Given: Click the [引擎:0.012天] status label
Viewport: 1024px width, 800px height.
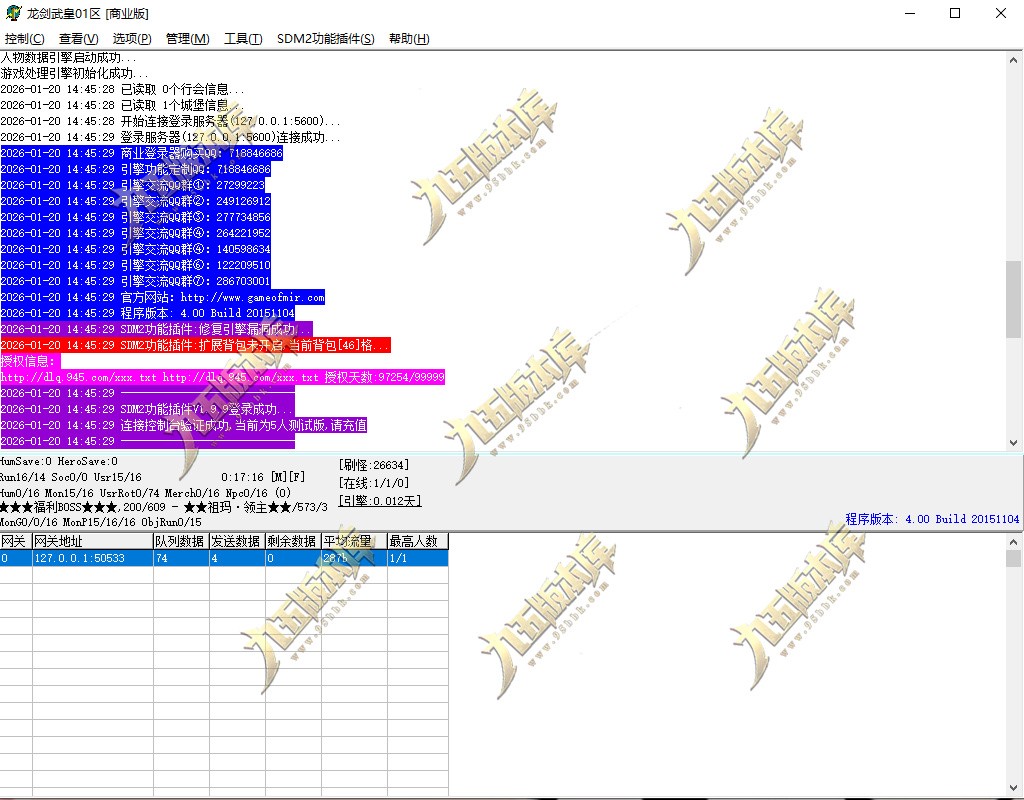Looking at the screenshot, I should [379, 501].
